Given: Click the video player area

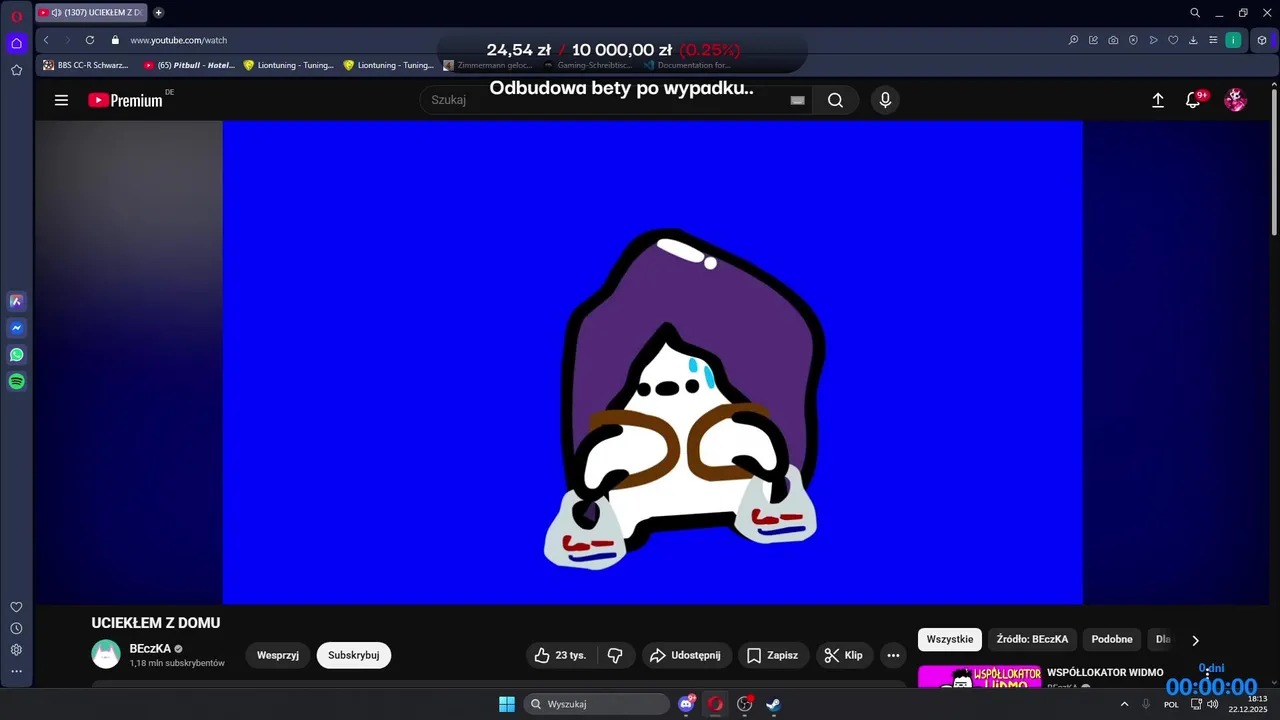Looking at the screenshot, I should click(x=652, y=362).
